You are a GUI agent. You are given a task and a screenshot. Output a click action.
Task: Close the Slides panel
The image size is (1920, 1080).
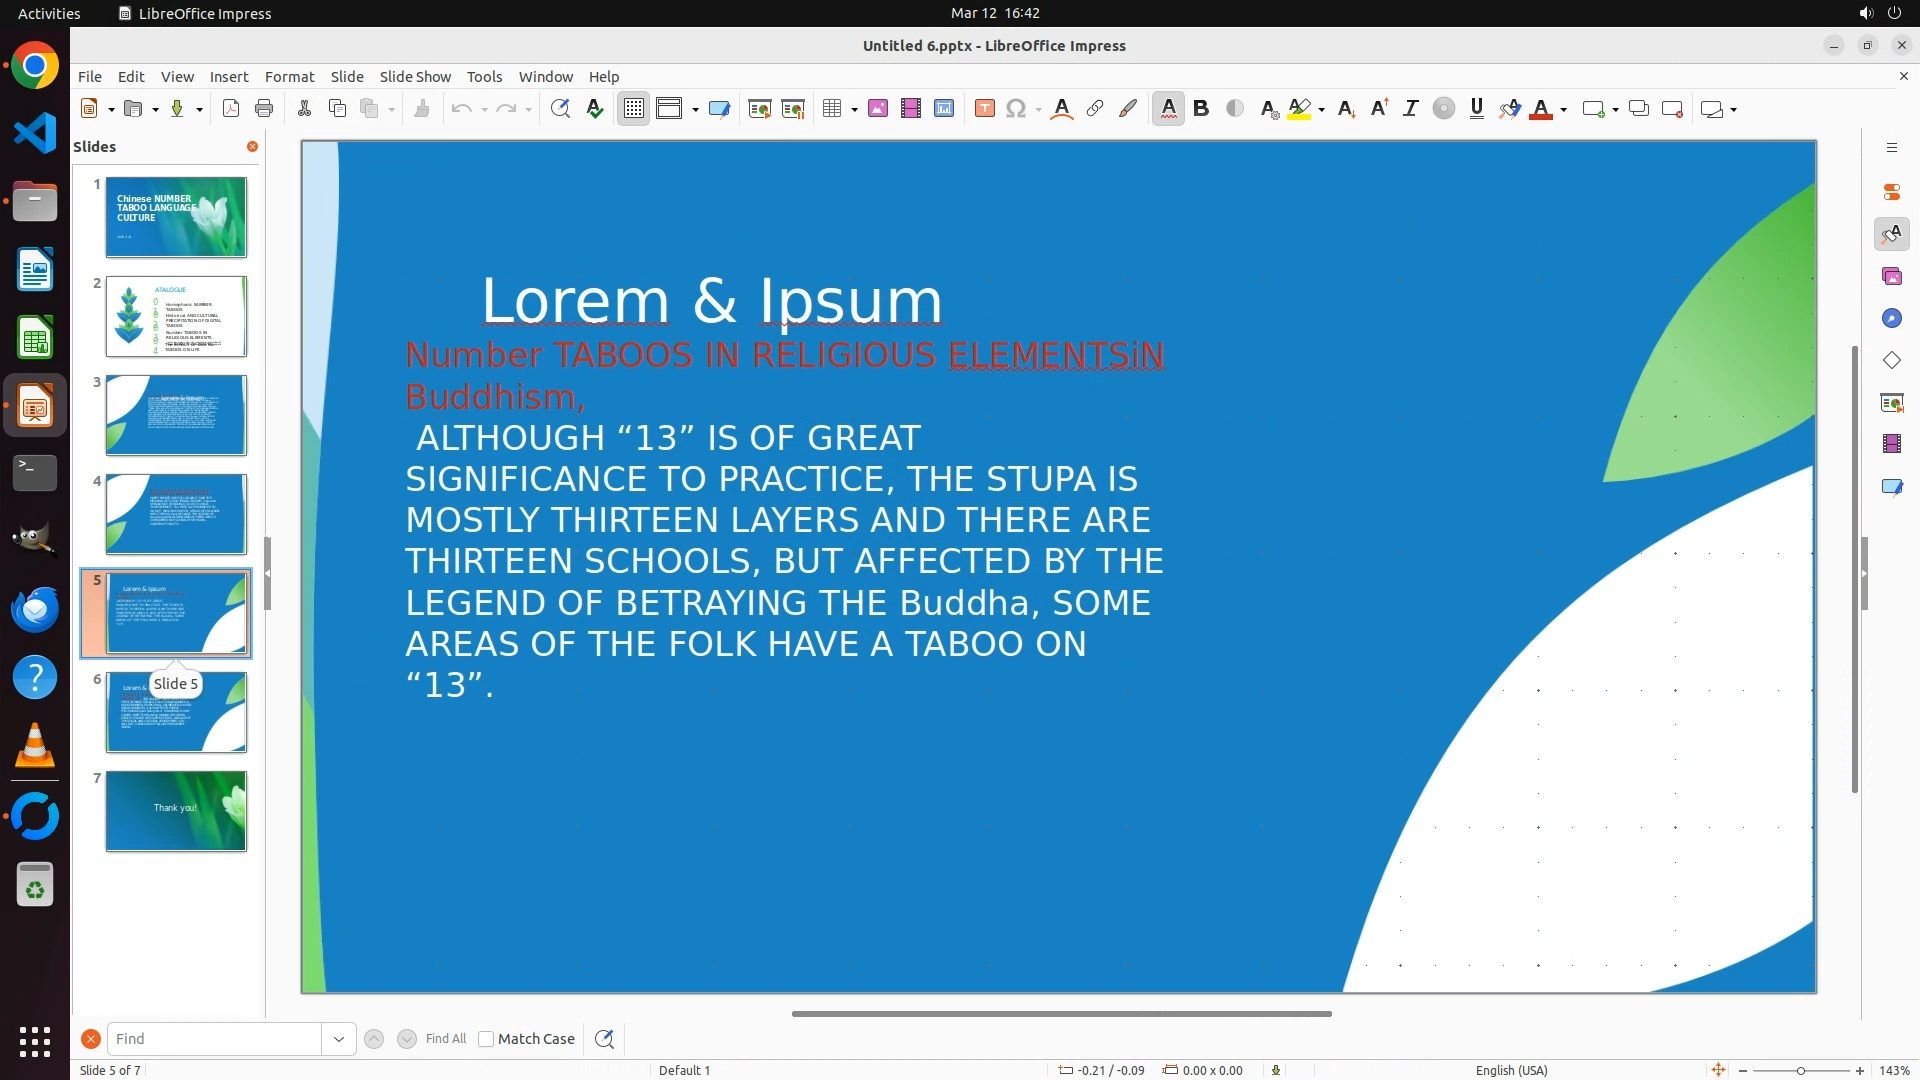tap(252, 147)
